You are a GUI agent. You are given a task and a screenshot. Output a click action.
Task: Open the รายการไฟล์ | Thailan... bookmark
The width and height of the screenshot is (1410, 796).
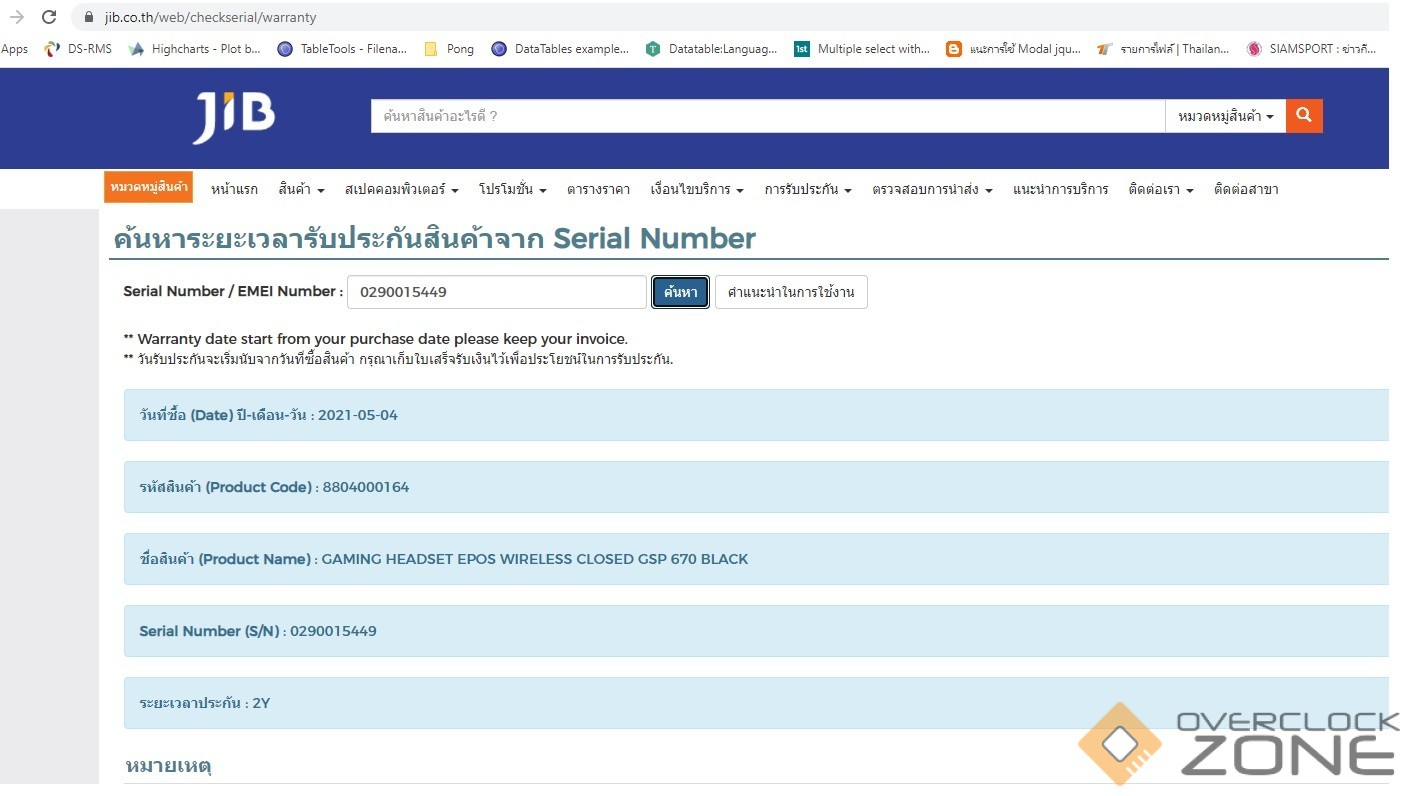coord(1163,48)
